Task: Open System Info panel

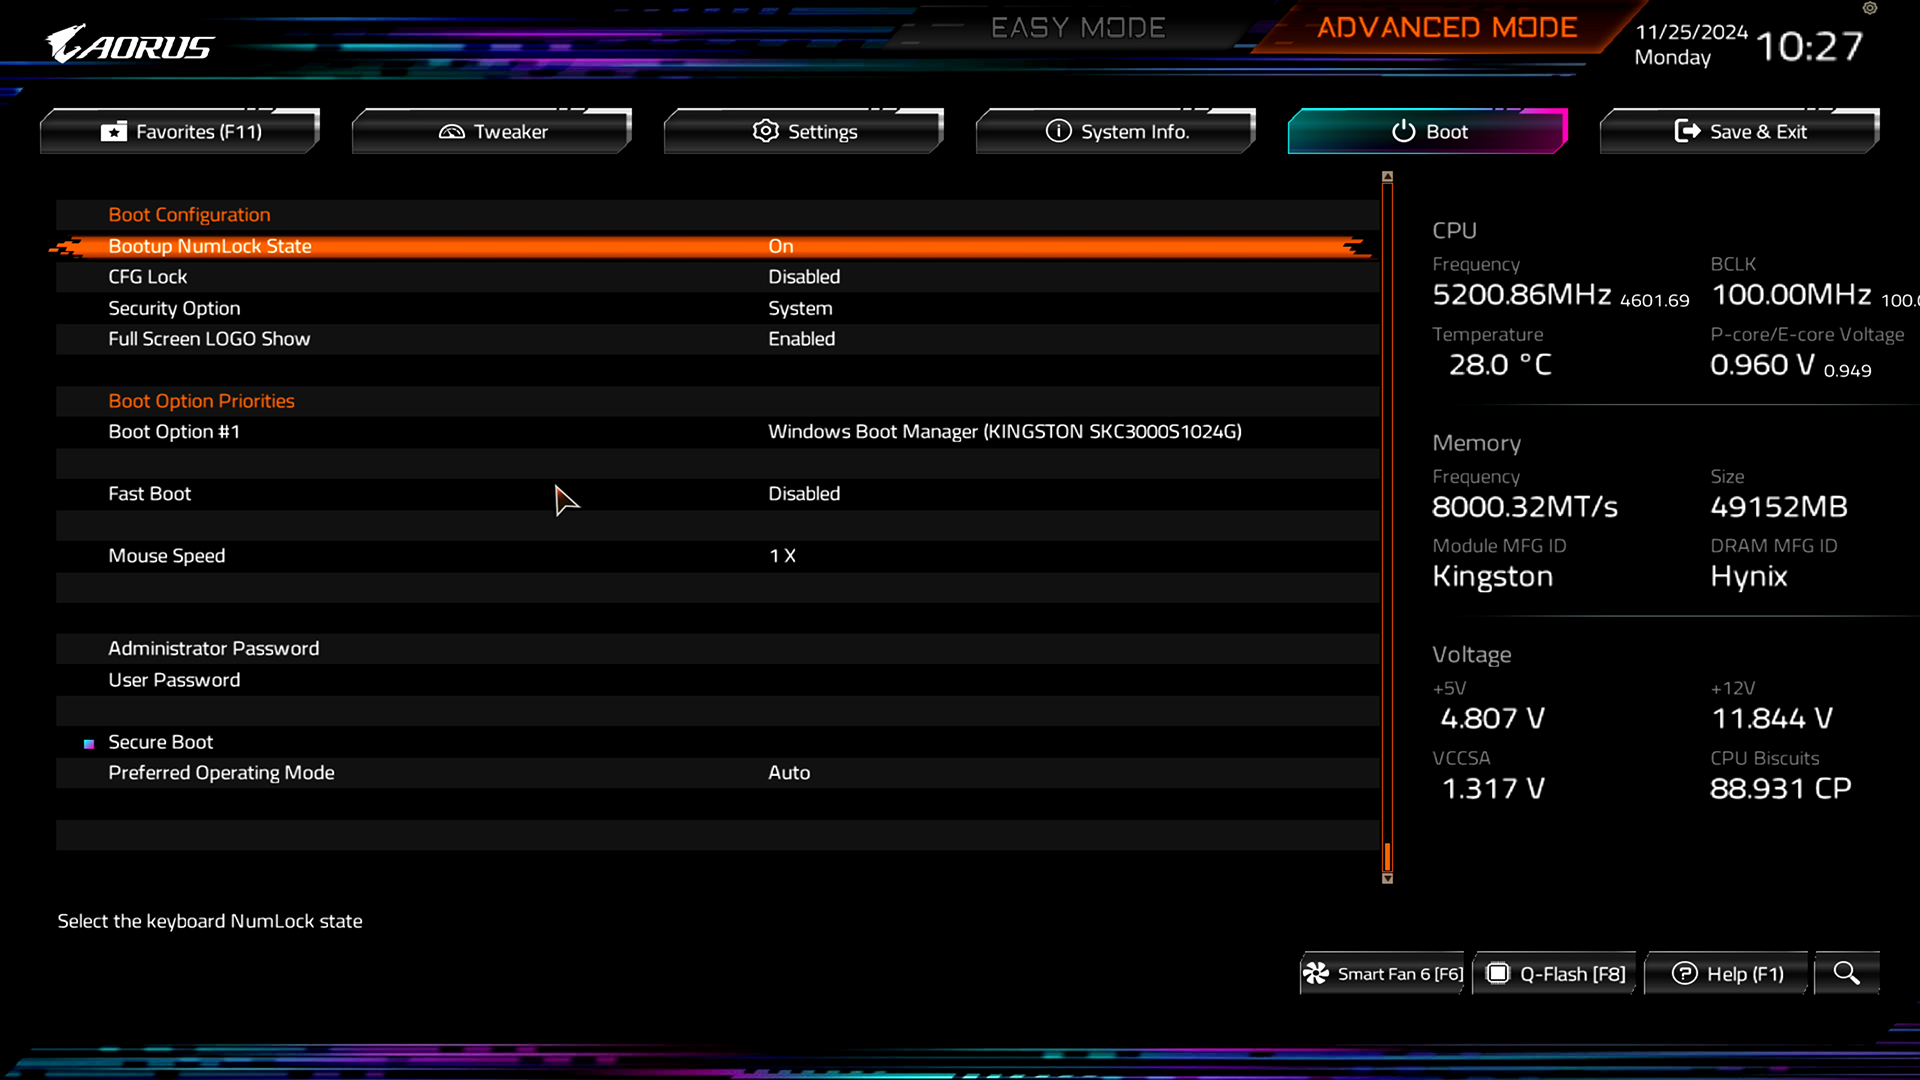Action: click(1116, 131)
